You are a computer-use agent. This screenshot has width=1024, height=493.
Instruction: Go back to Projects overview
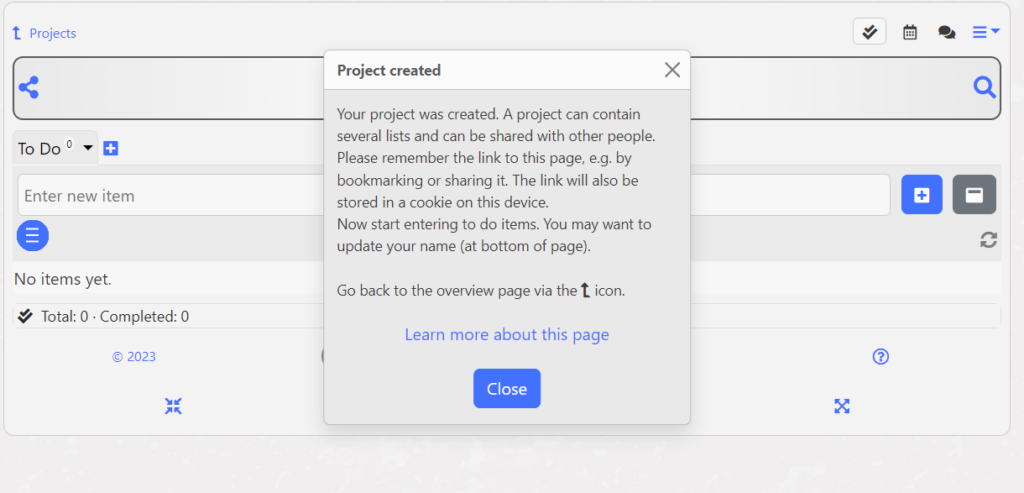44,33
